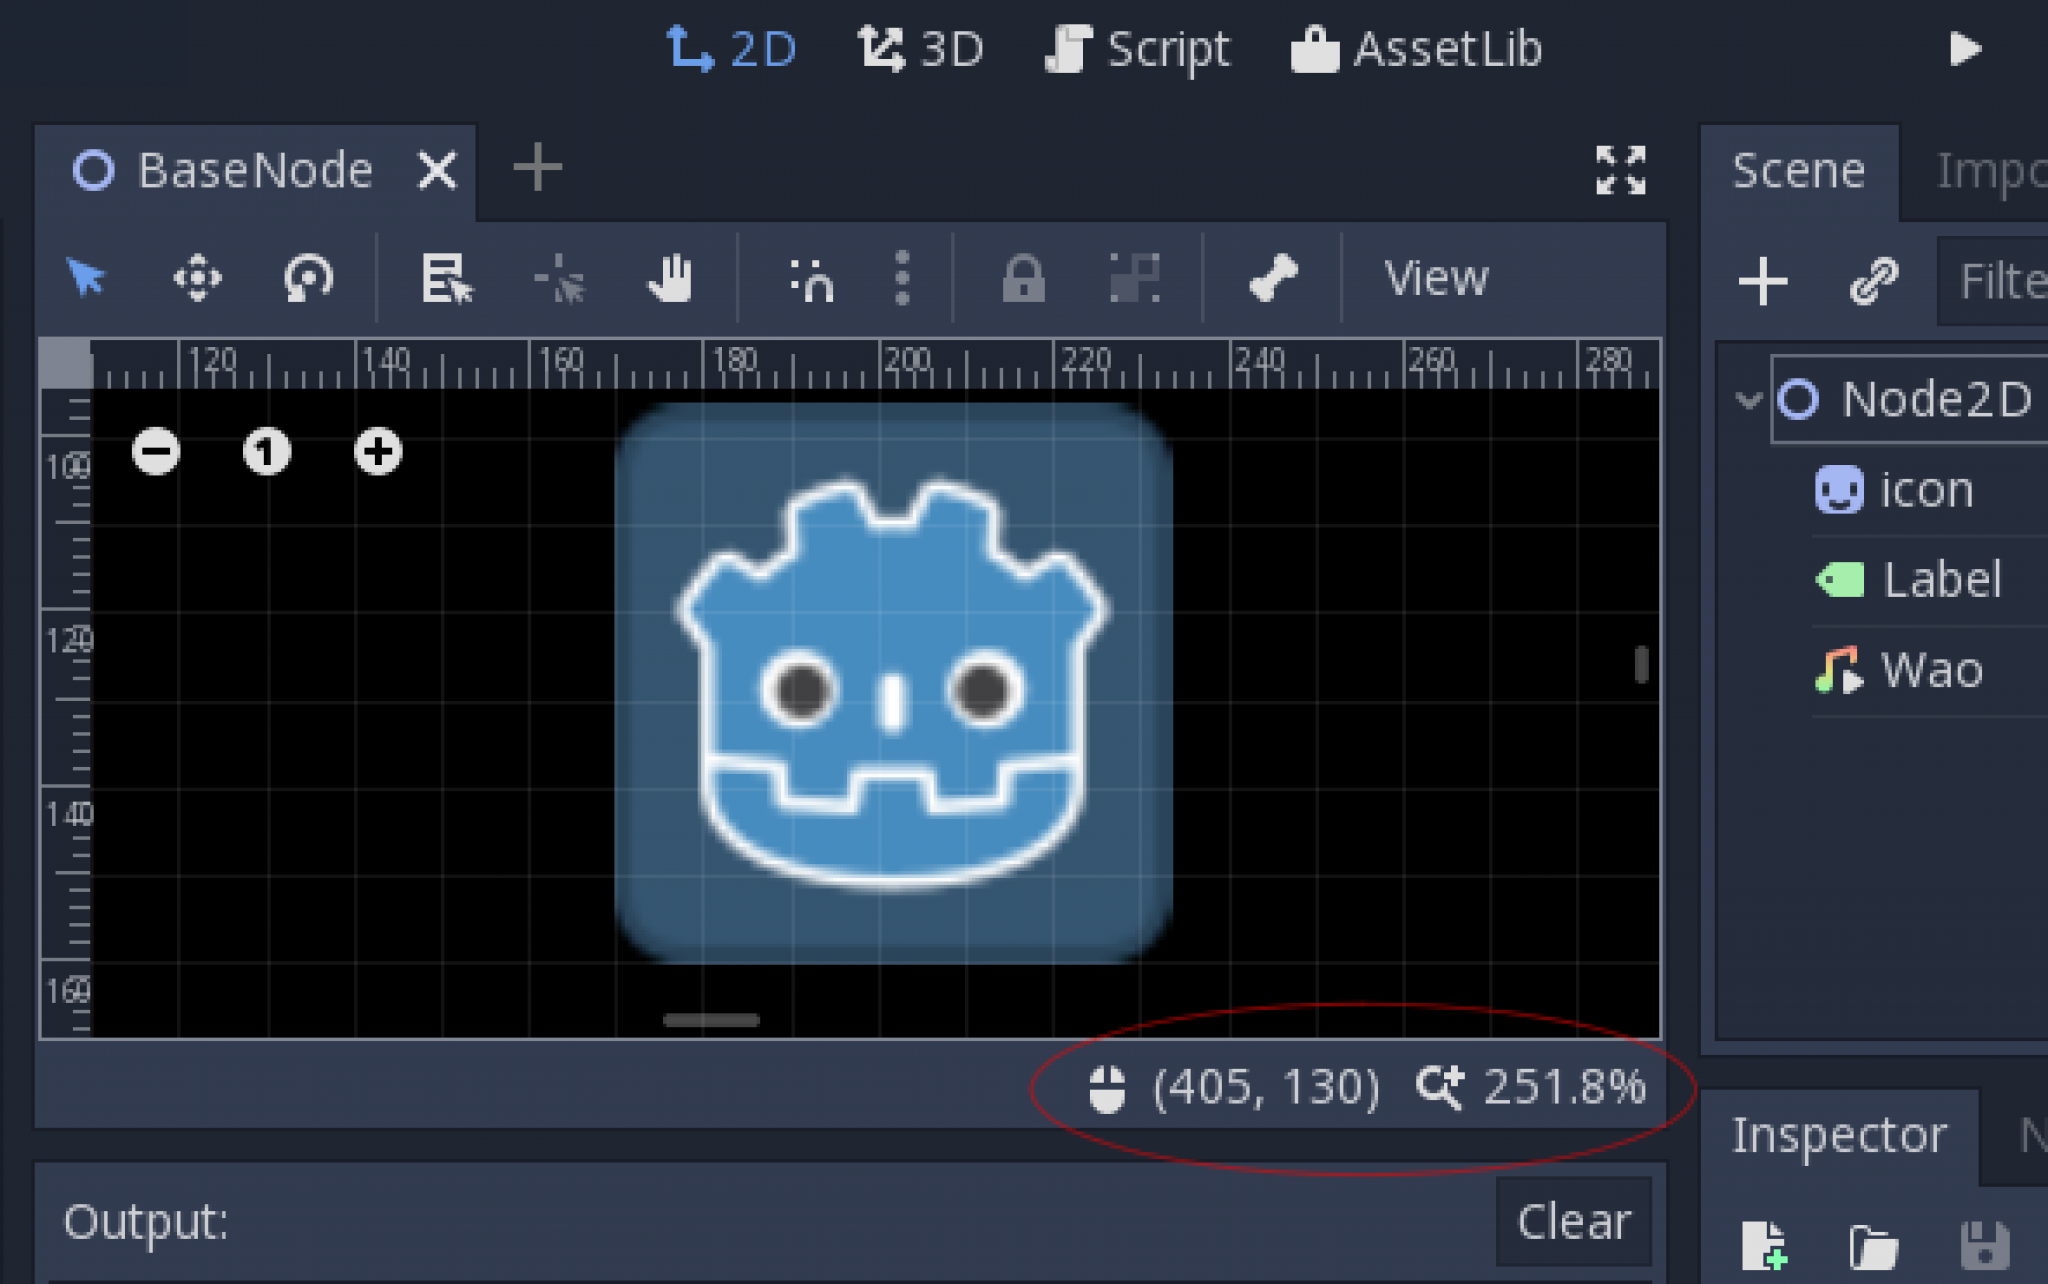
Task: Click the AudioStreamPlayer icon beside Wao
Action: pos(1840,670)
